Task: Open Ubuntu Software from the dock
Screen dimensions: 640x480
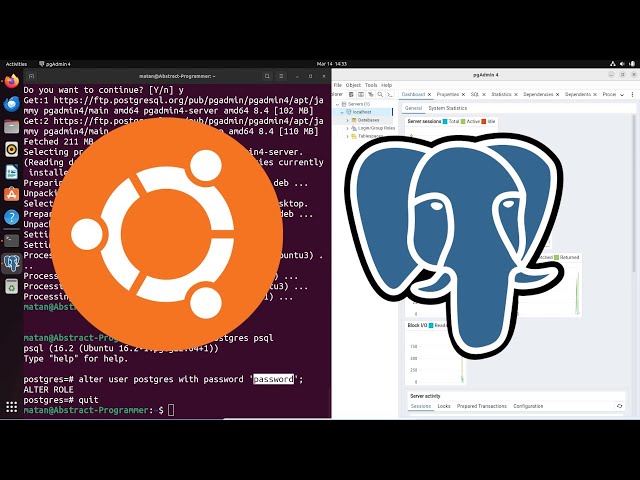Action: pyautogui.click(x=11, y=194)
